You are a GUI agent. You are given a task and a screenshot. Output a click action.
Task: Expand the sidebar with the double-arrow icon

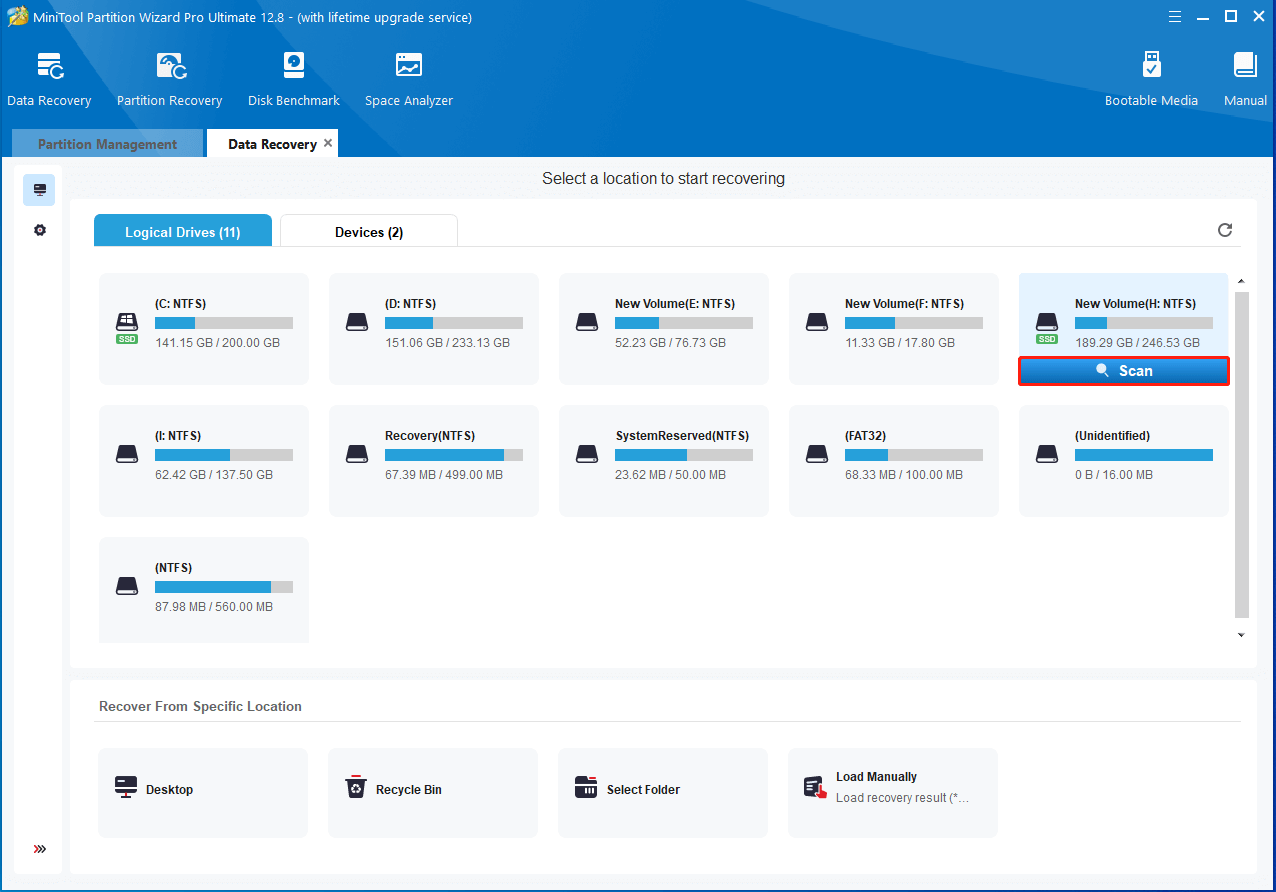click(x=40, y=849)
